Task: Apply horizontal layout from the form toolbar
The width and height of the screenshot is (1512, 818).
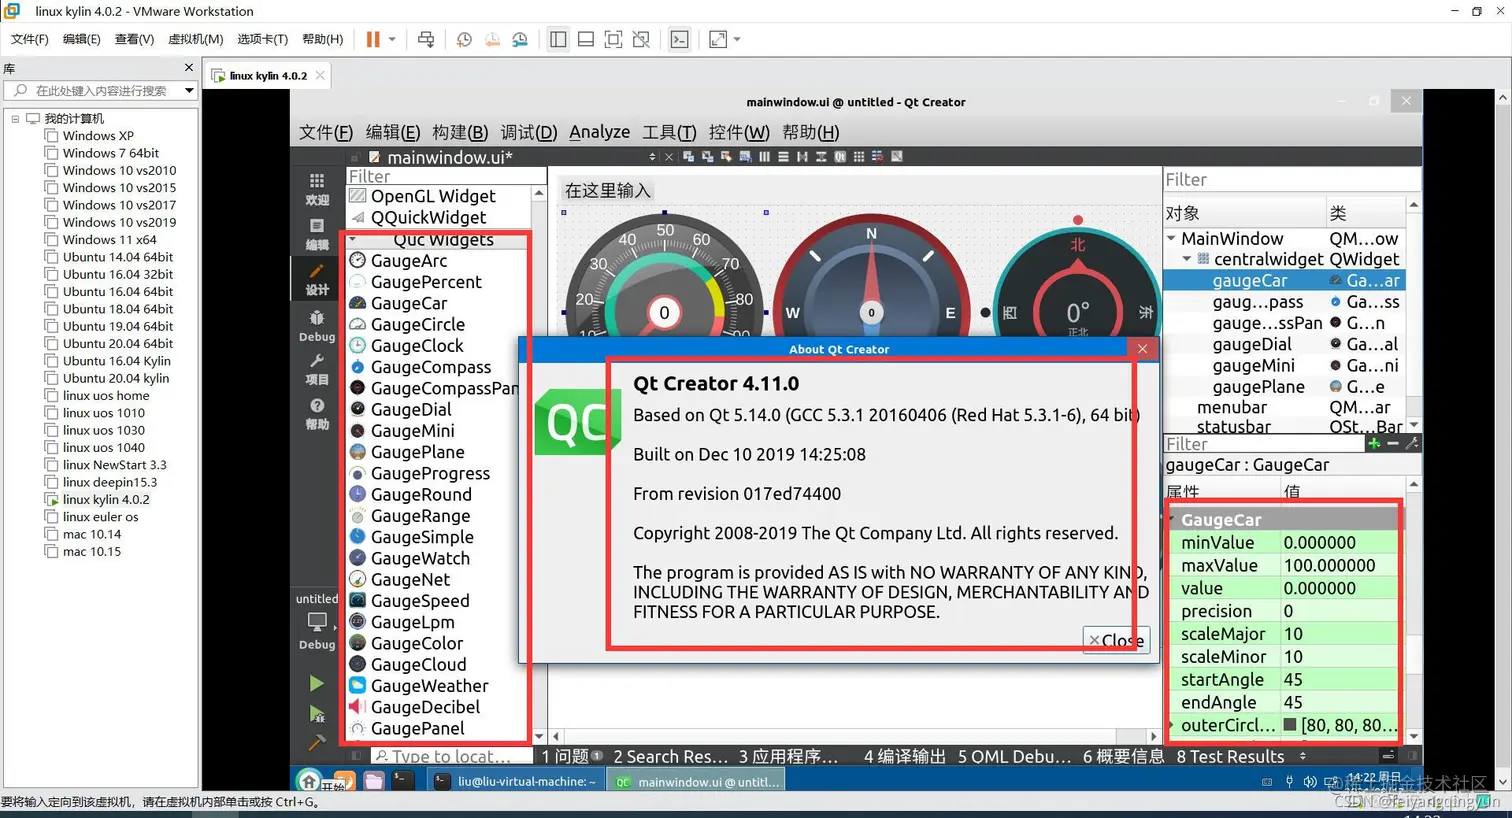Action: (x=765, y=157)
